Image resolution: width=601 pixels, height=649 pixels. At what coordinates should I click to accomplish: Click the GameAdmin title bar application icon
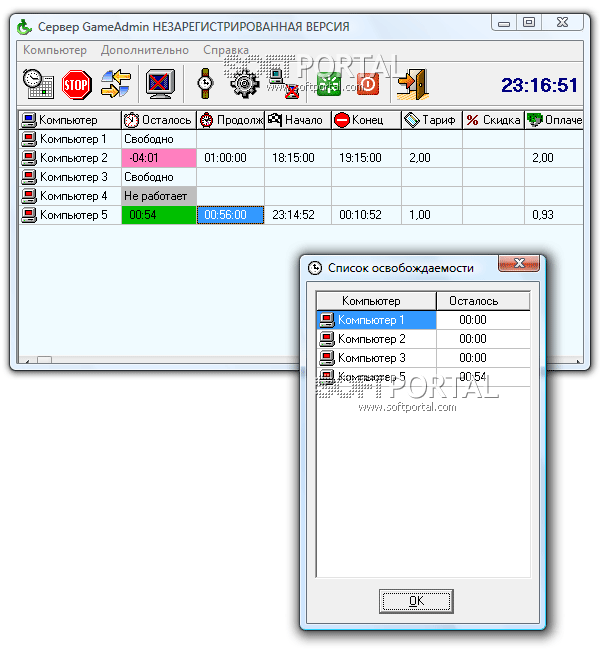tap(24, 27)
